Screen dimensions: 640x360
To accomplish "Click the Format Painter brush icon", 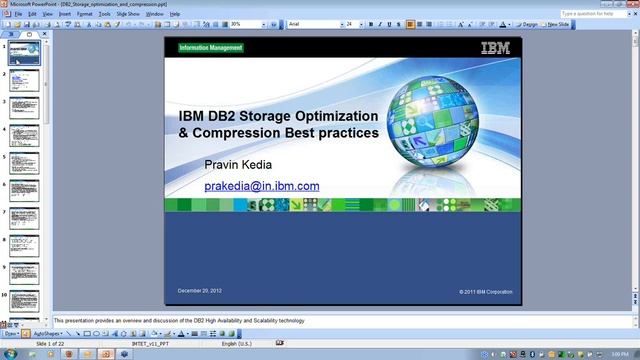I will tap(117, 24).
